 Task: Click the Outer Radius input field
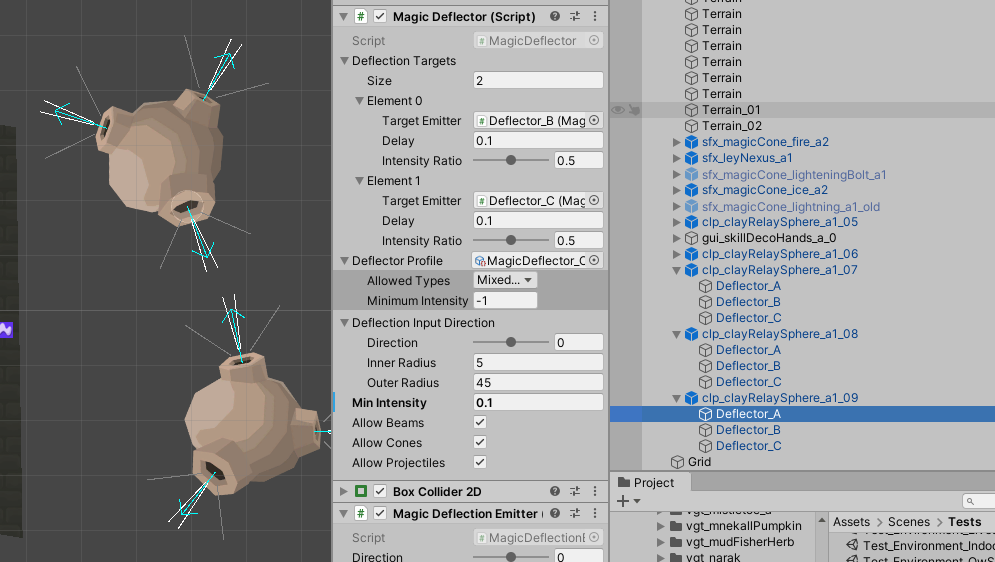click(x=538, y=382)
